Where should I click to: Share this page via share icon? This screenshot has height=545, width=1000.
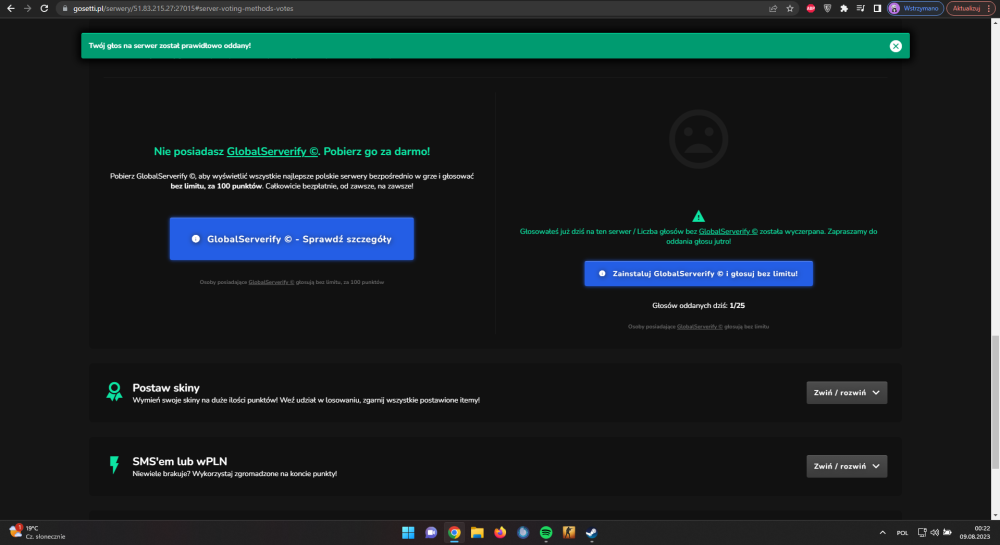(x=773, y=8)
